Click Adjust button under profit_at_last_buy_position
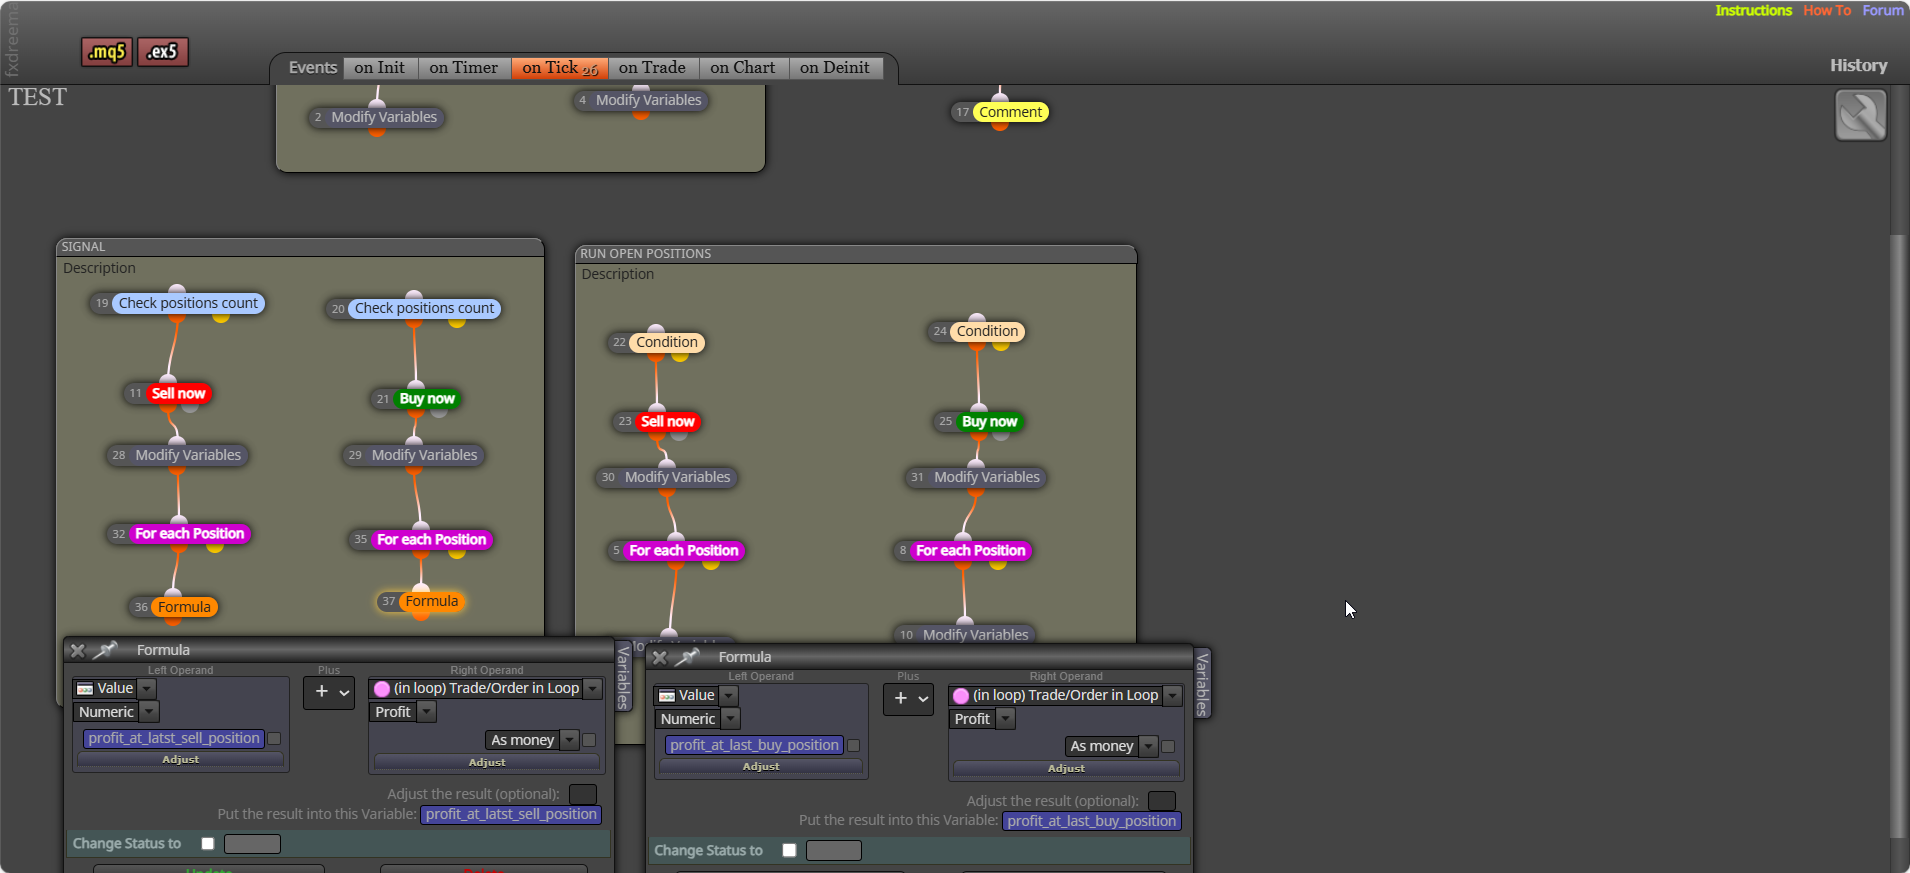The width and height of the screenshot is (1910, 873). point(761,766)
